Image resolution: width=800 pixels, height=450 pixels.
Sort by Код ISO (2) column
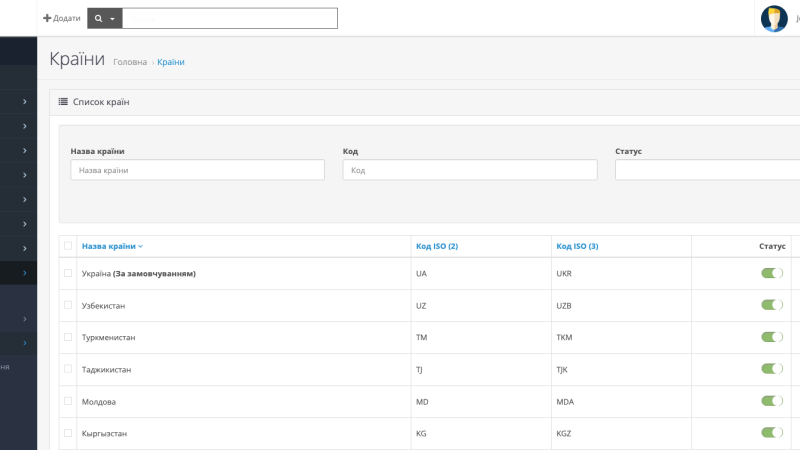[437, 246]
